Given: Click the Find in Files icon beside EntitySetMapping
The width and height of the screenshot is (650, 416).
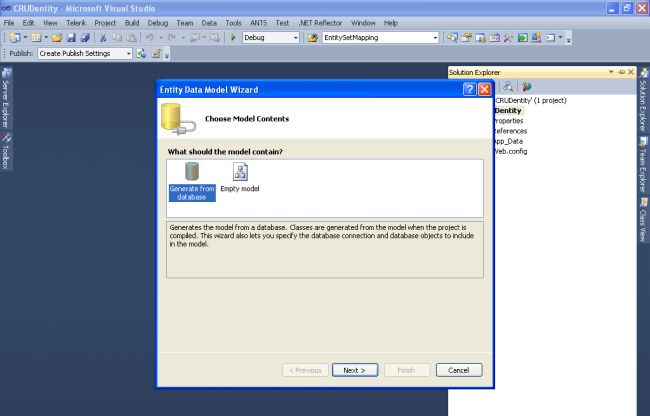Looking at the screenshot, I should click(x=313, y=38).
